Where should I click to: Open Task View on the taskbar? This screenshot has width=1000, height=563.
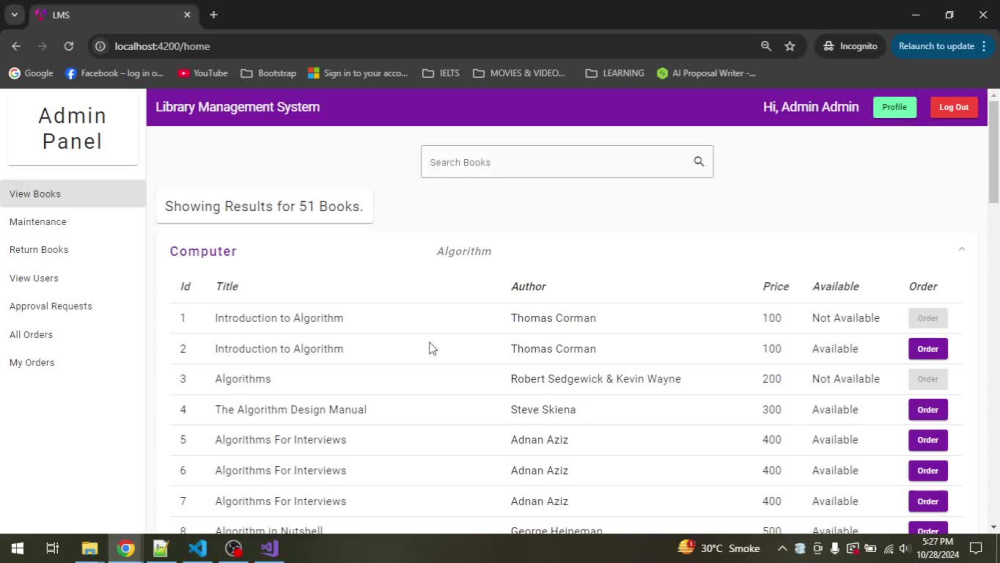[x=53, y=548]
